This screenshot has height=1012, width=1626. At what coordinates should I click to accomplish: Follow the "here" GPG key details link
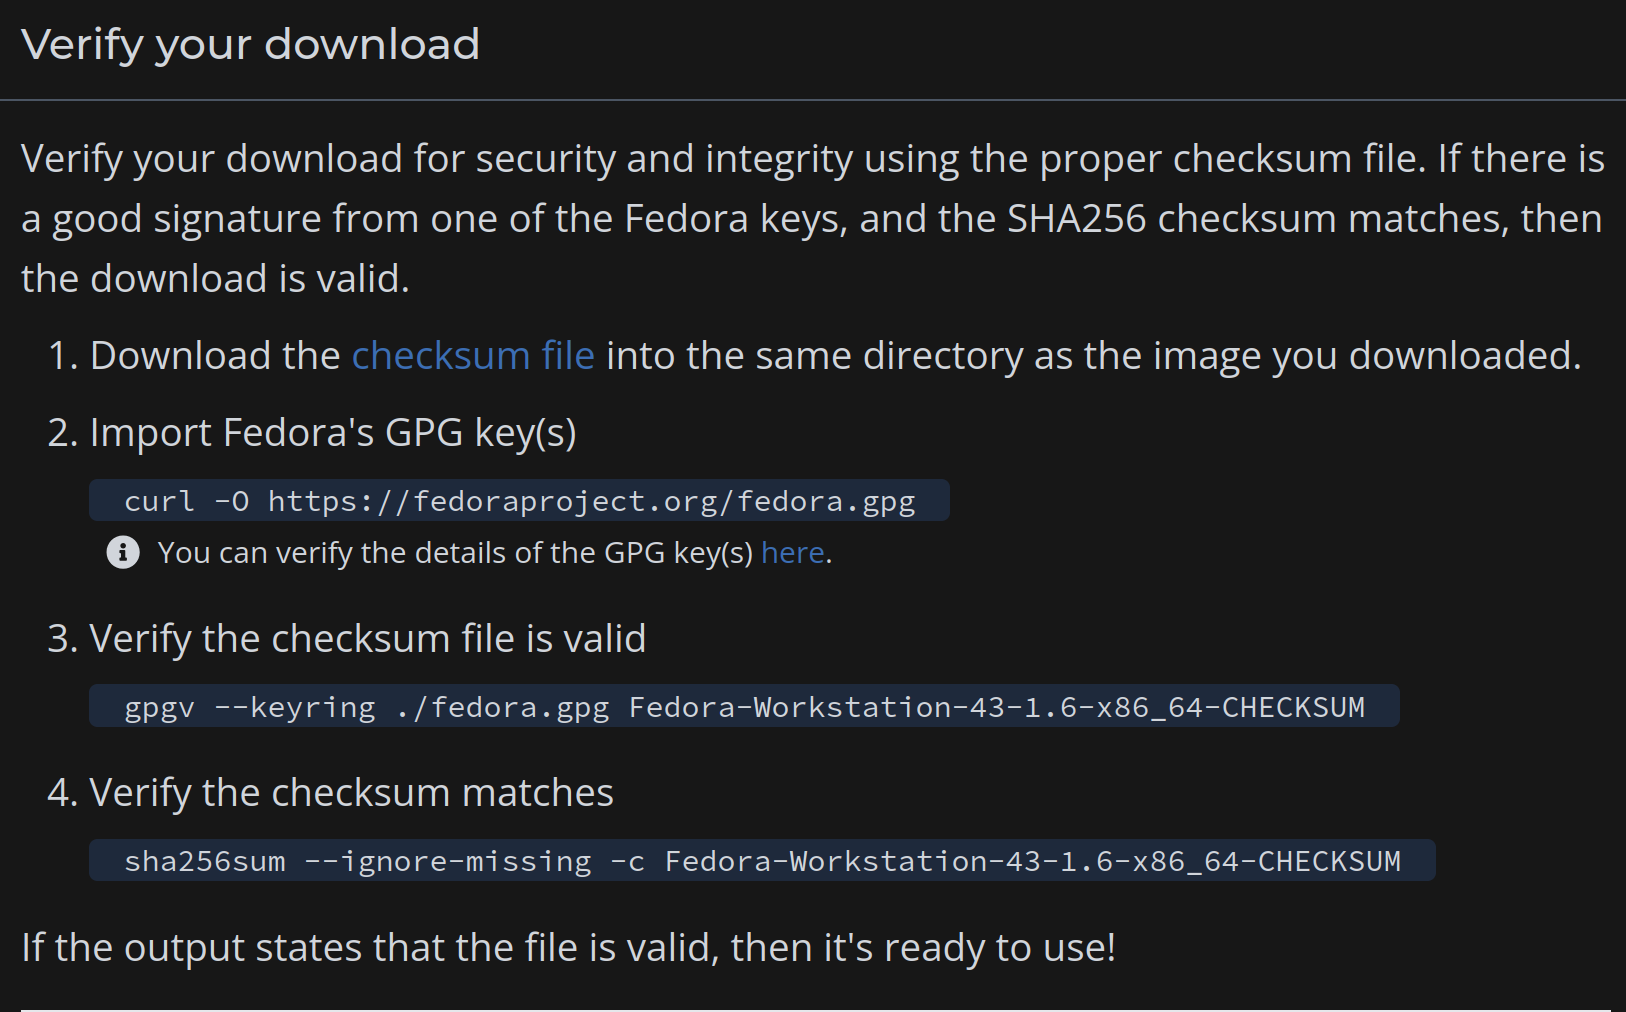click(x=792, y=553)
